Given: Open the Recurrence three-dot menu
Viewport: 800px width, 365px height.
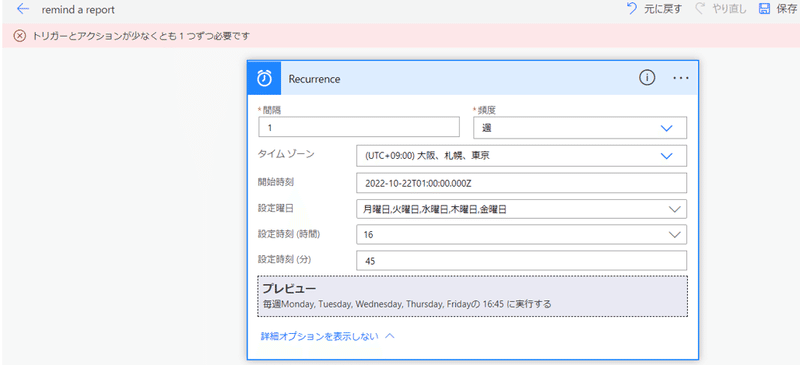Looking at the screenshot, I should (681, 78).
